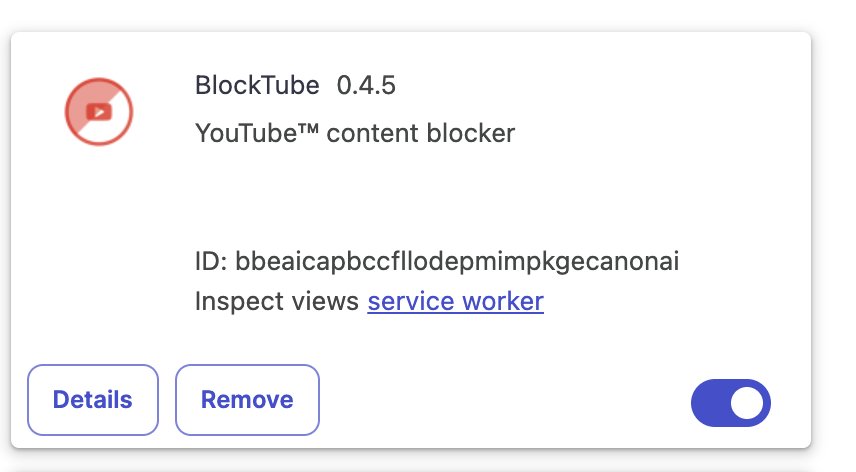Click the ID: label before the identifier
This screenshot has height=472, width=856.
tap(211, 261)
